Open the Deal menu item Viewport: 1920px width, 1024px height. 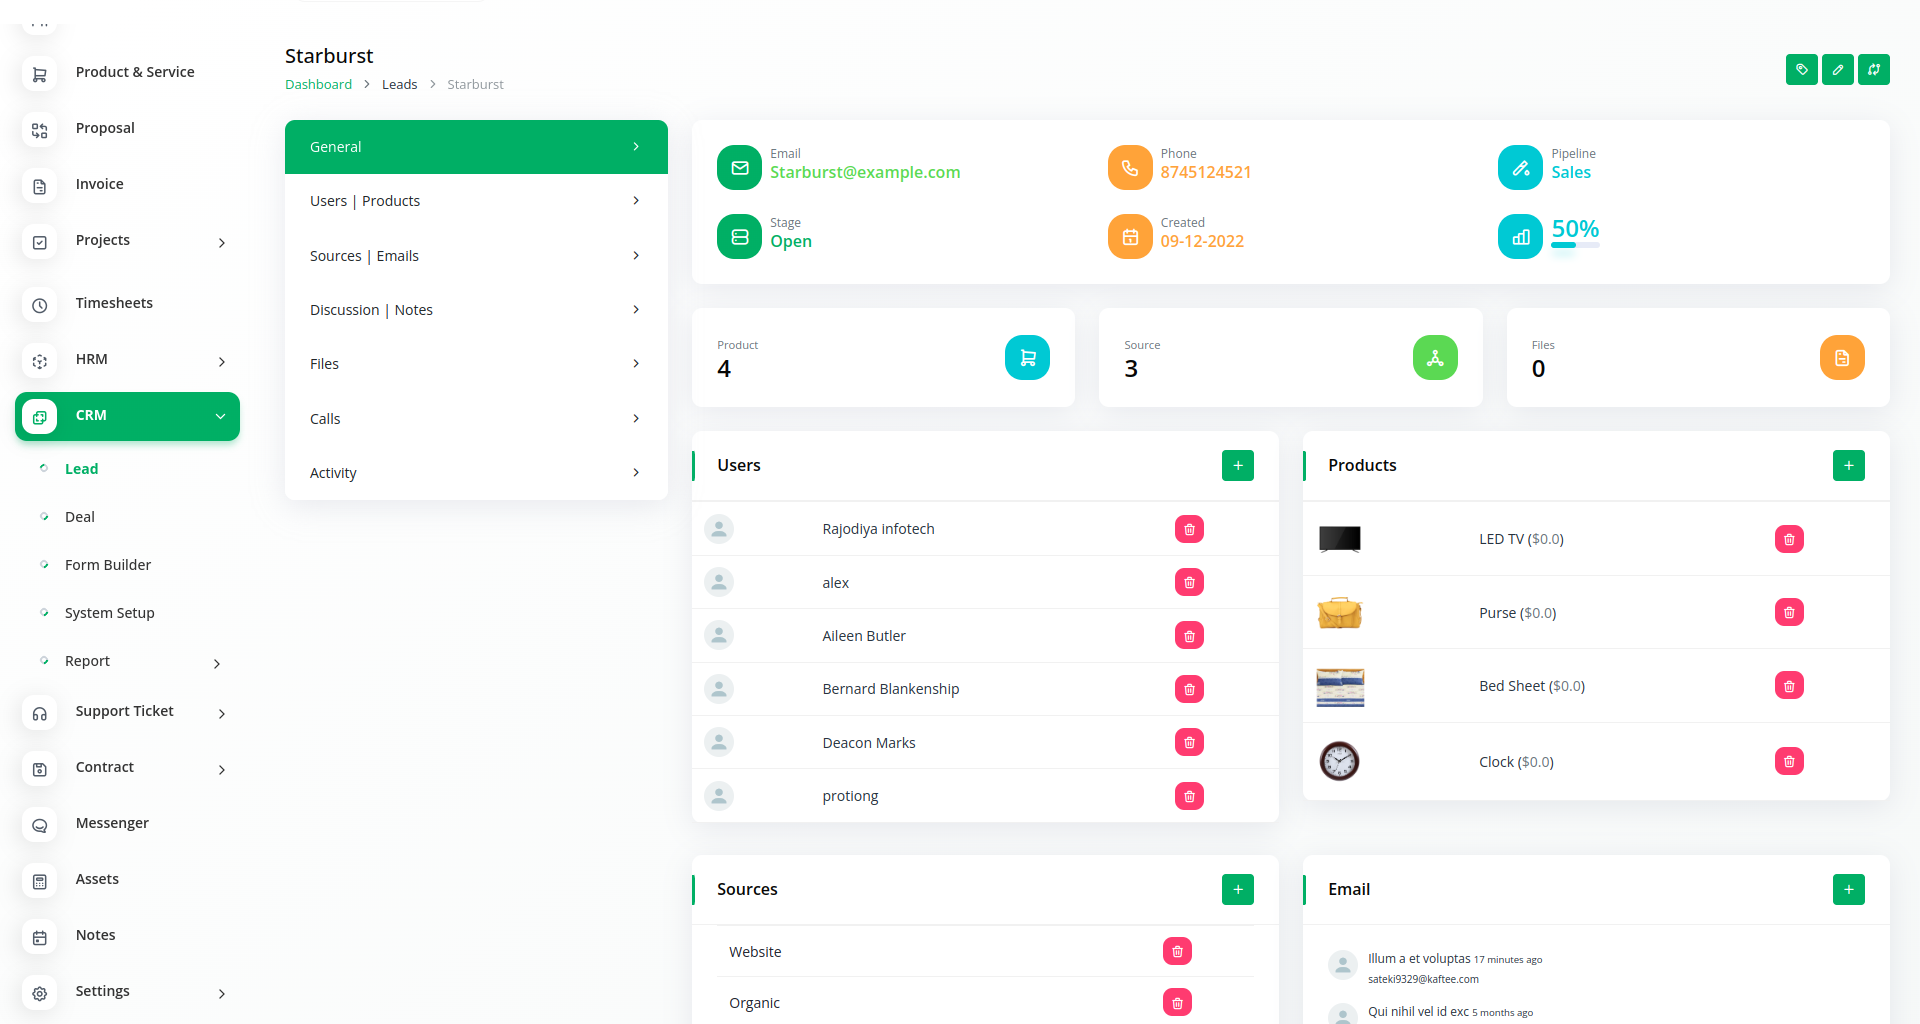coord(80,517)
